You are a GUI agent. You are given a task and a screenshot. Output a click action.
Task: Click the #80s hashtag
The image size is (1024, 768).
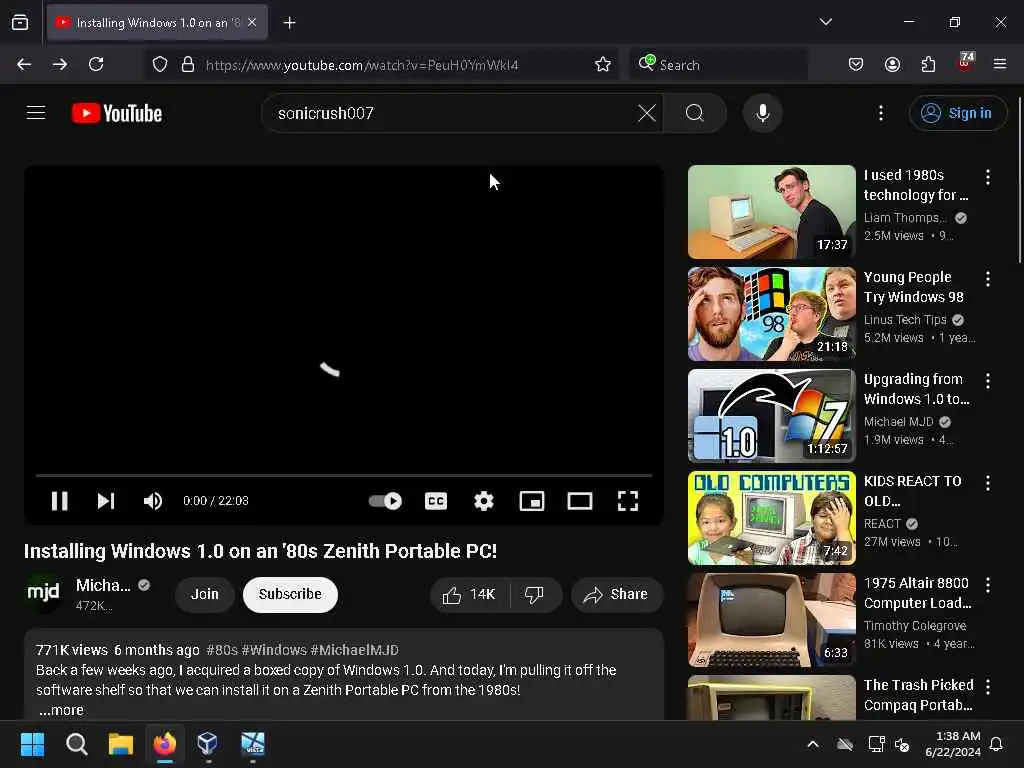pyautogui.click(x=222, y=650)
